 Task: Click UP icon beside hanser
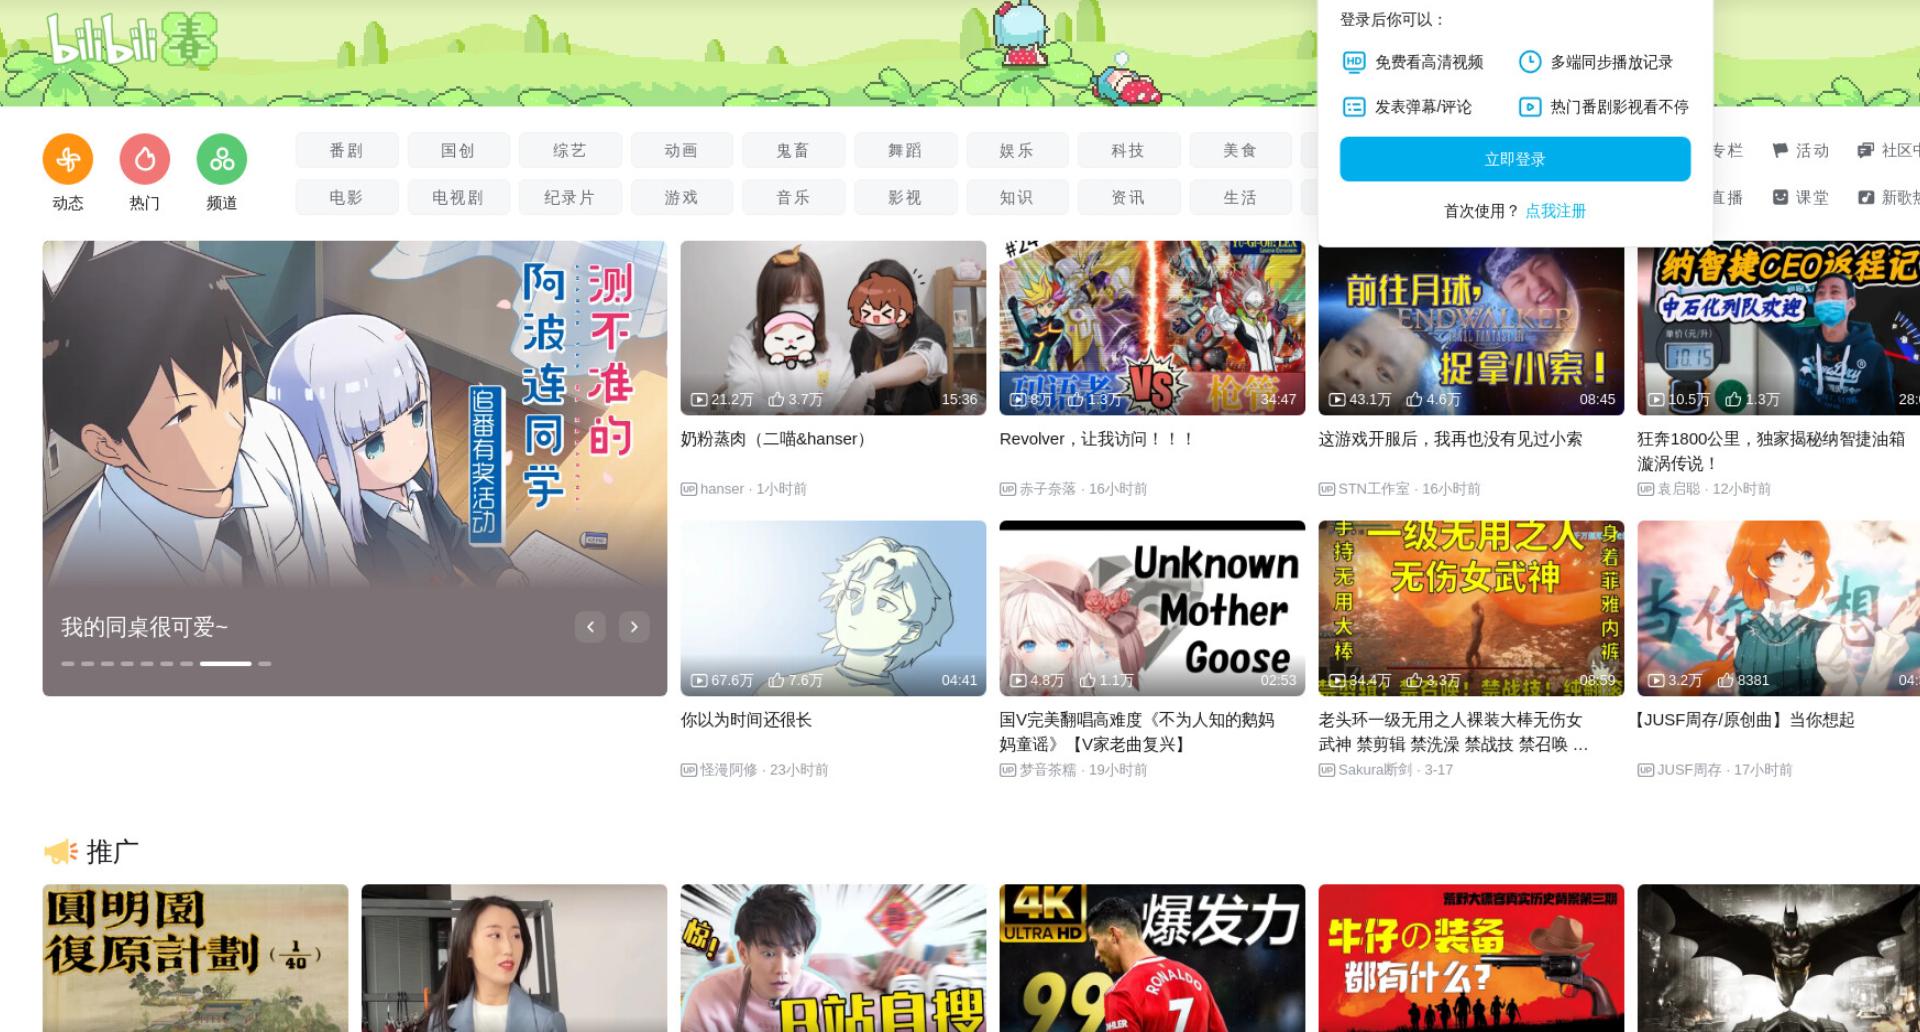tap(688, 489)
